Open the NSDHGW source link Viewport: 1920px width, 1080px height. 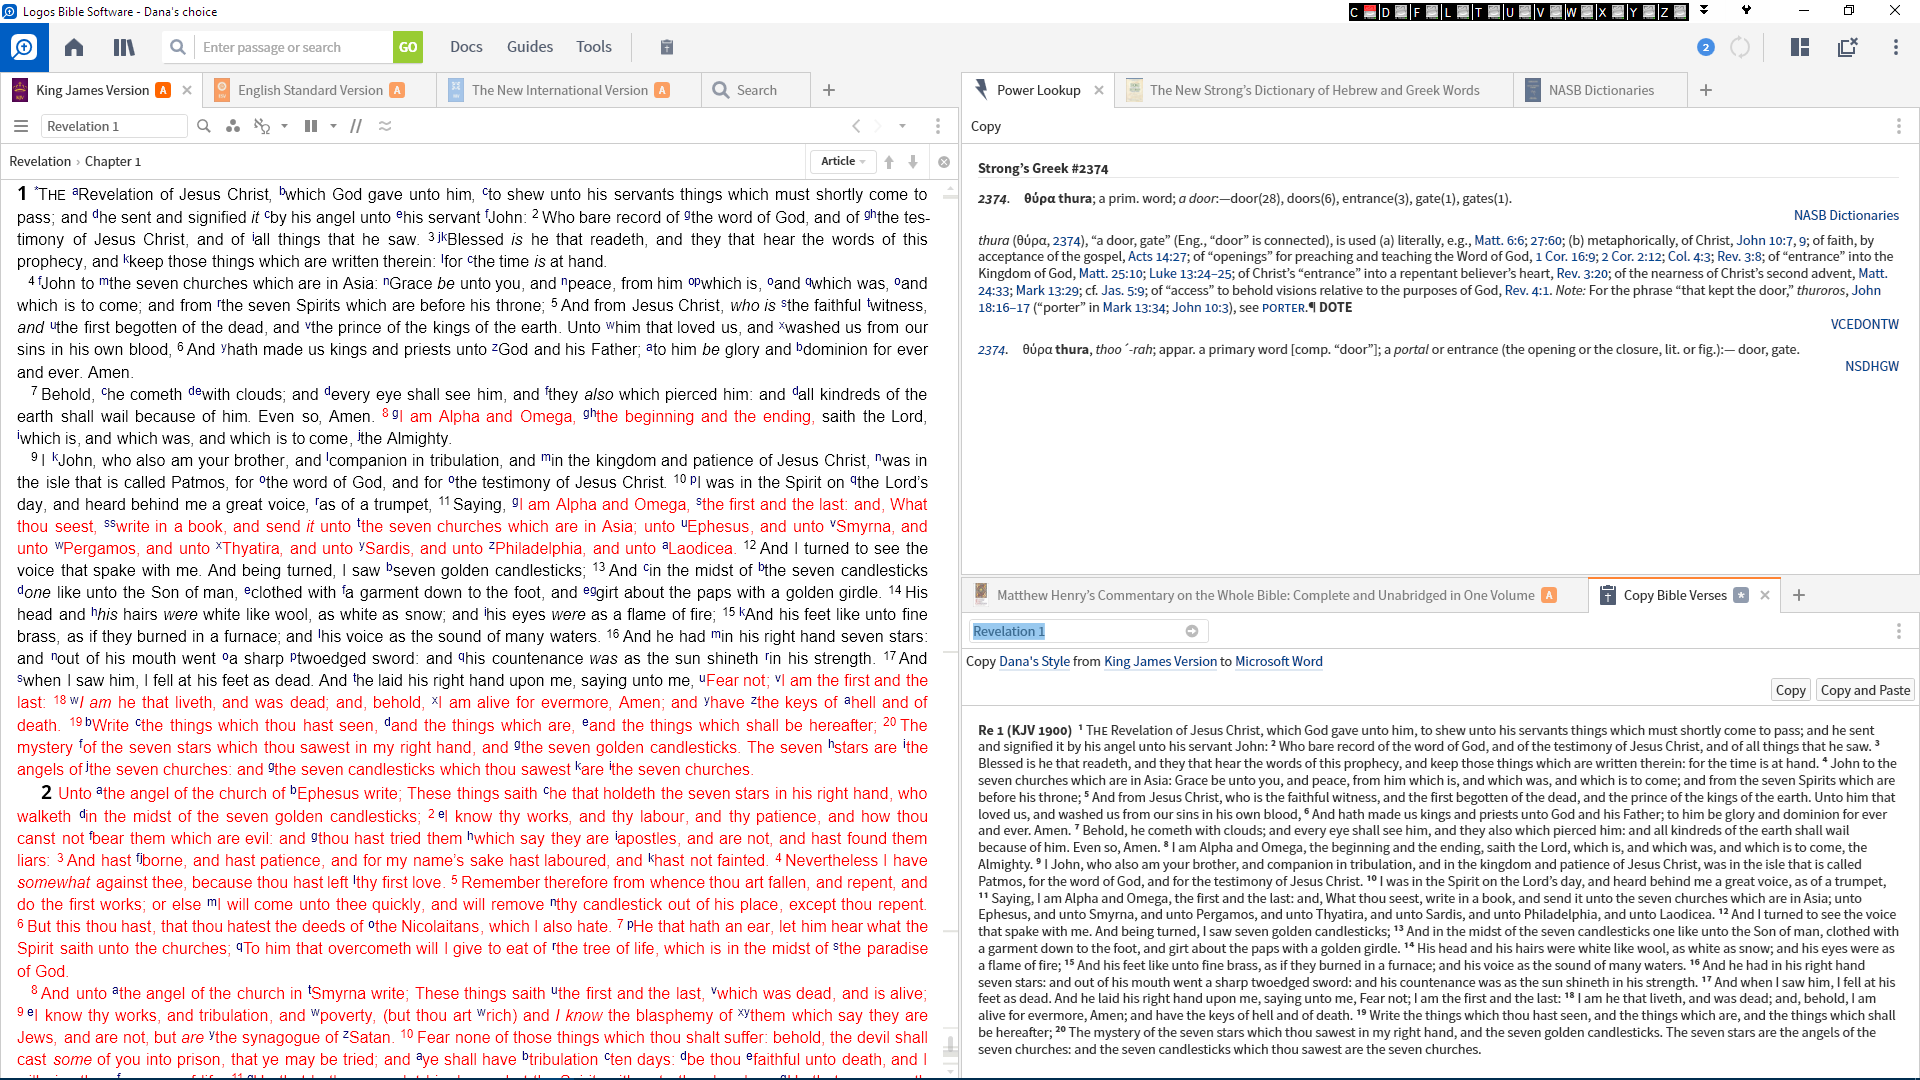tap(1871, 366)
